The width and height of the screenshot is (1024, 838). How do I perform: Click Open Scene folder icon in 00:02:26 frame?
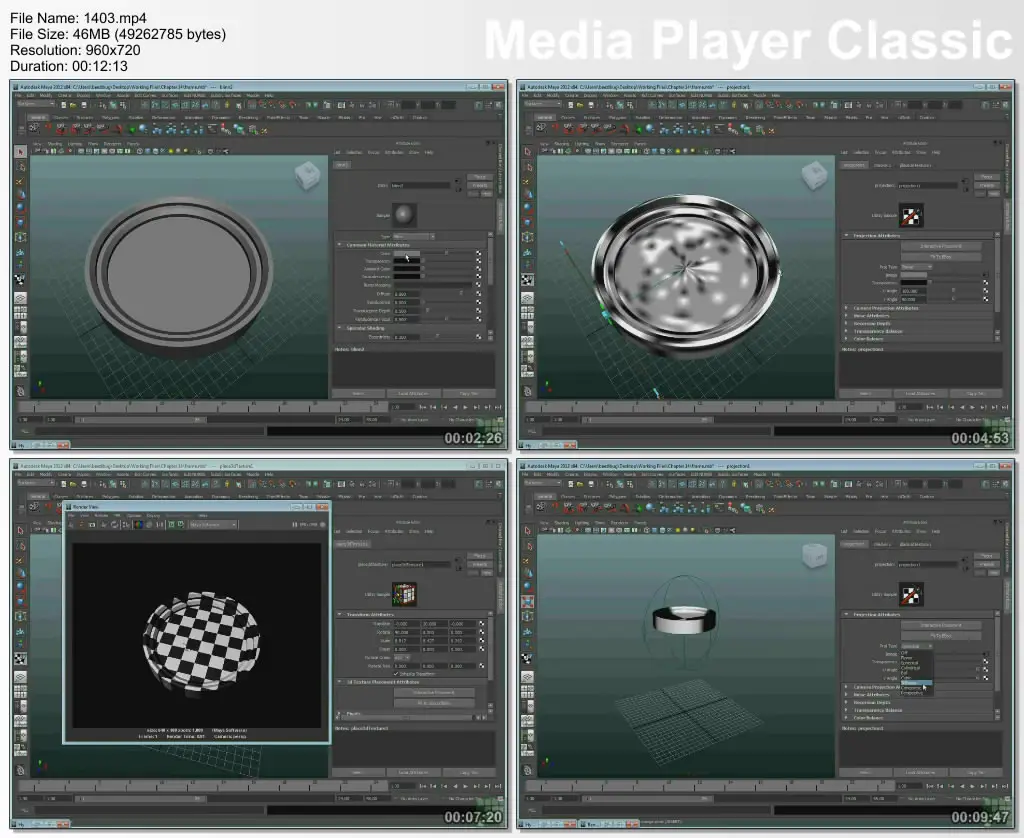coord(72,105)
